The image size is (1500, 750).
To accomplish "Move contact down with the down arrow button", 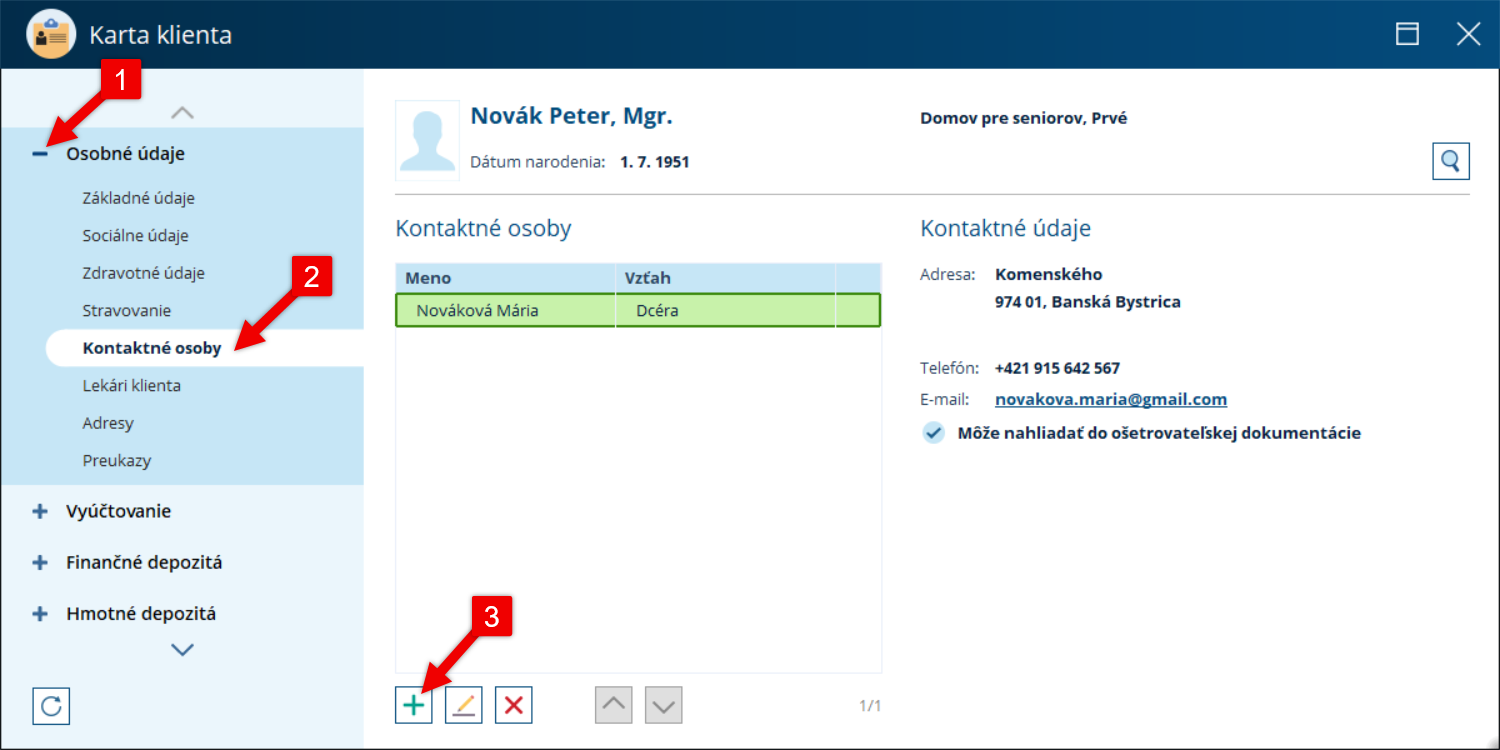I will click(x=664, y=705).
